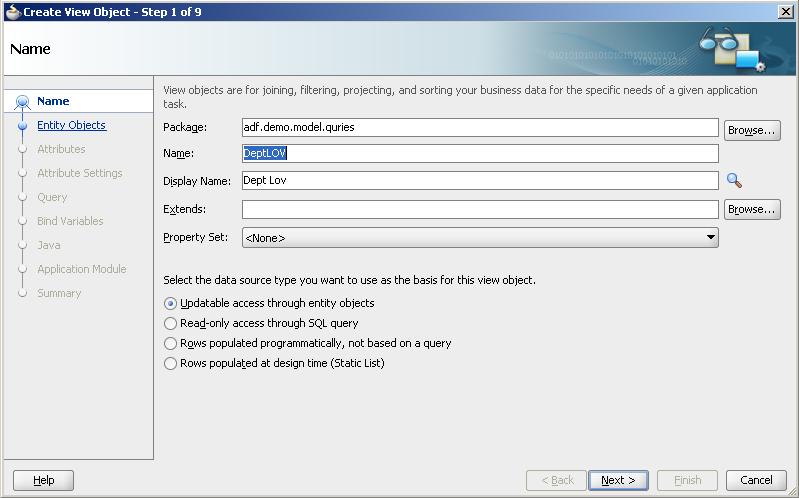Focus the Package text field
Image resolution: width=799 pixels, height=498 pixels.
point(480,127)
